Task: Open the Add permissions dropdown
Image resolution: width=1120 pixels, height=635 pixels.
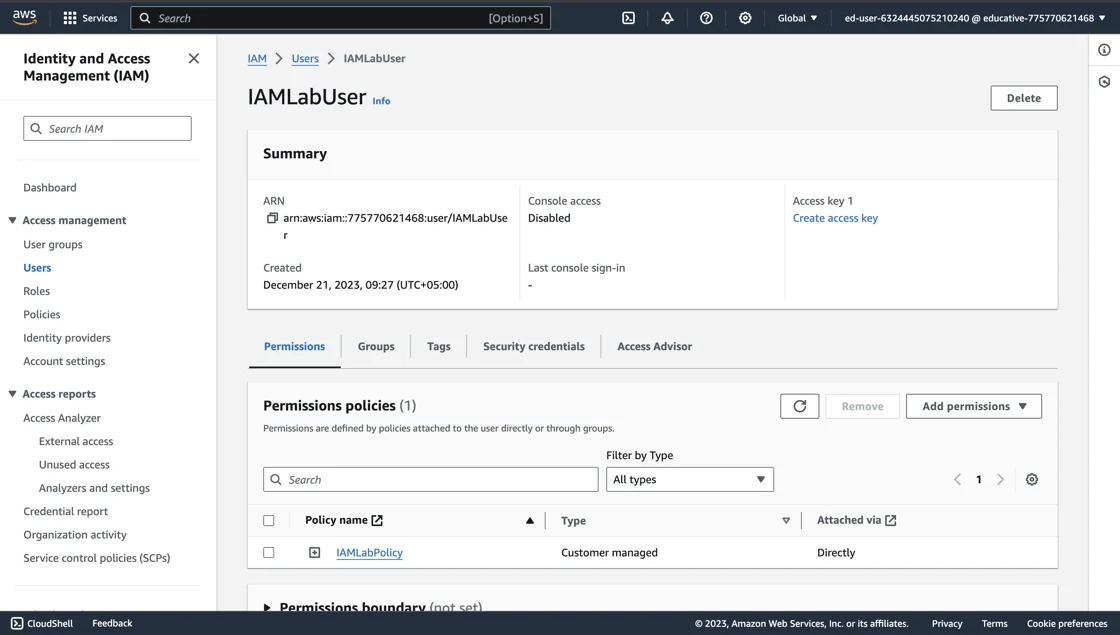Action: 973,405
